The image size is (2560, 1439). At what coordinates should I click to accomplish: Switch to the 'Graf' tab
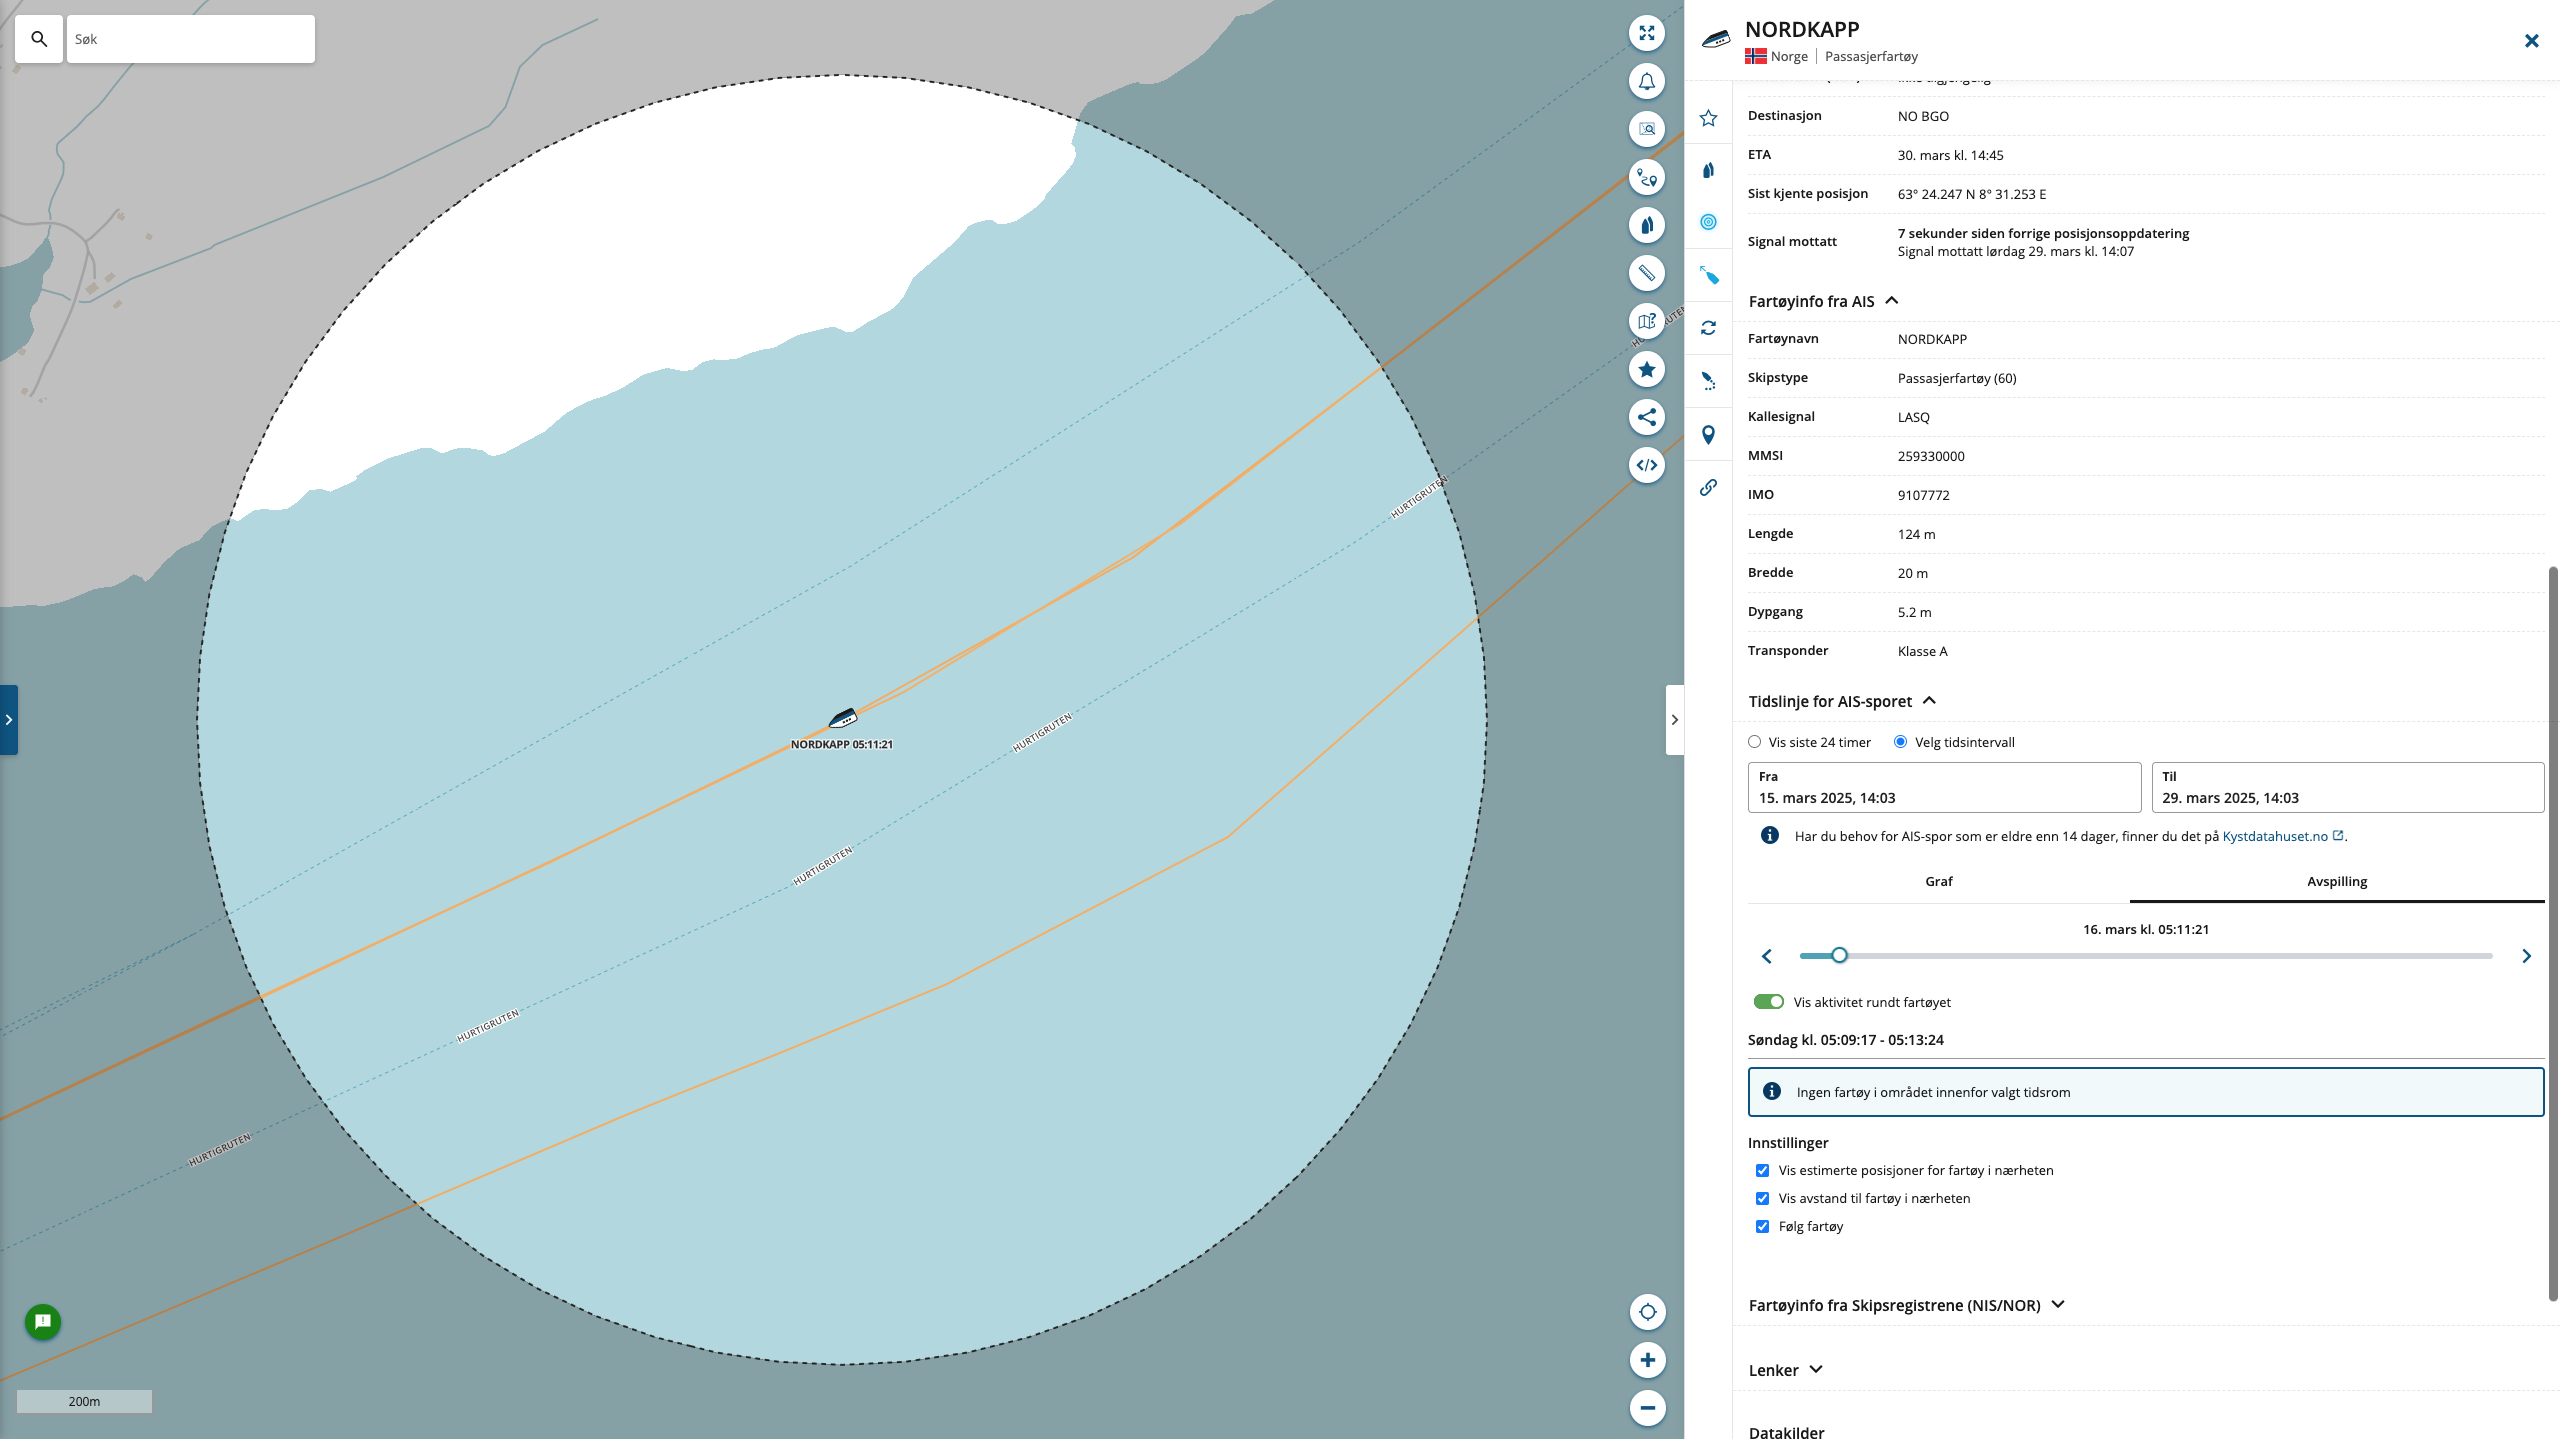pos(1938,881)
